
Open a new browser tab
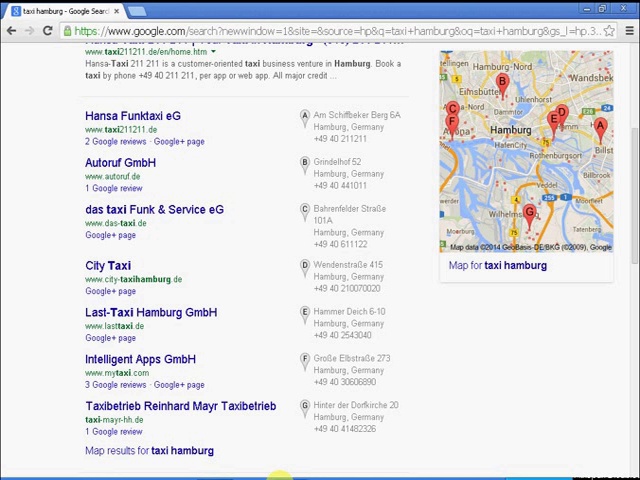136,11
